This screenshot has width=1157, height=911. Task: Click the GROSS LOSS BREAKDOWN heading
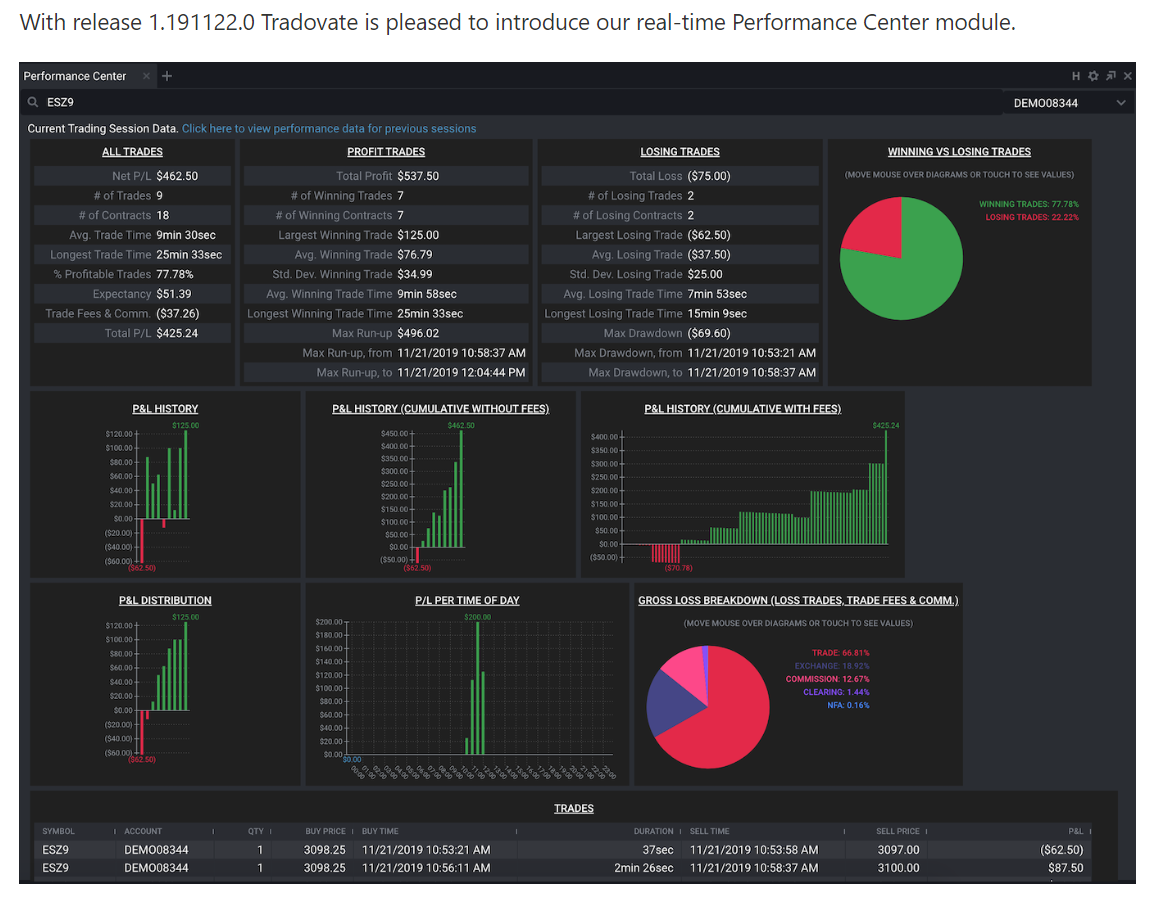[x=798, y=600]
